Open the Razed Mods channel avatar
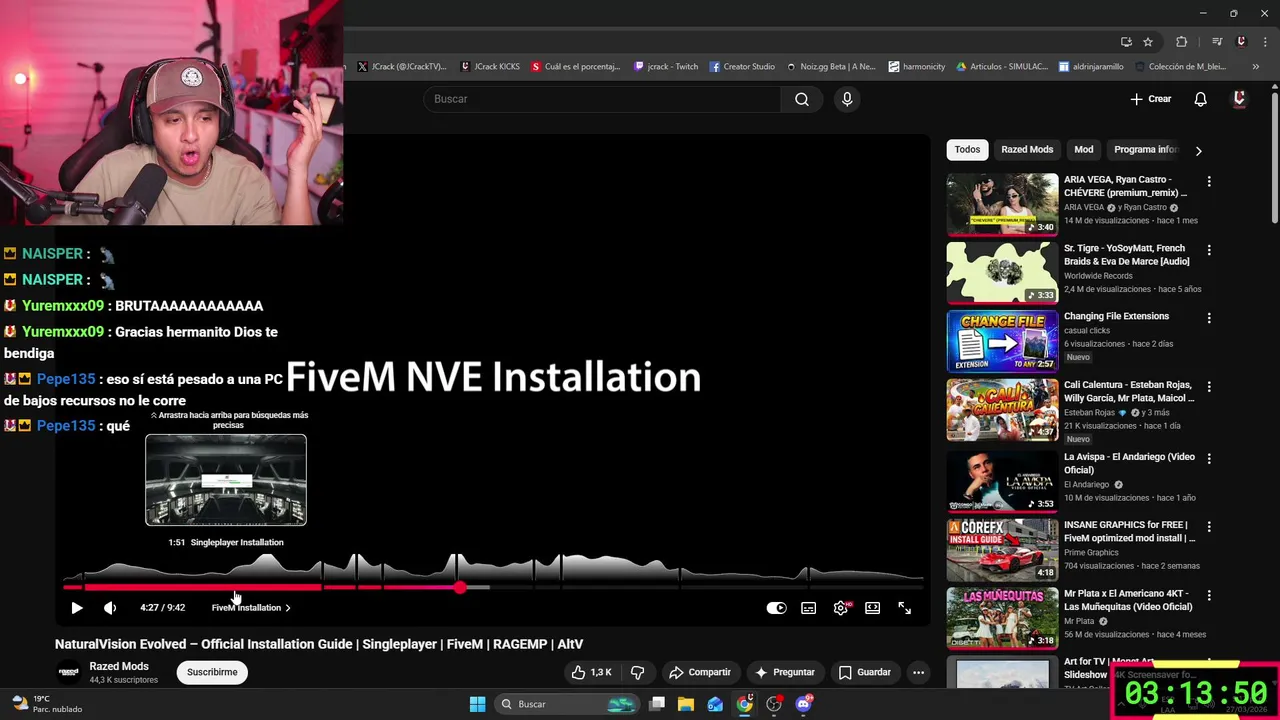 (68, 672)
